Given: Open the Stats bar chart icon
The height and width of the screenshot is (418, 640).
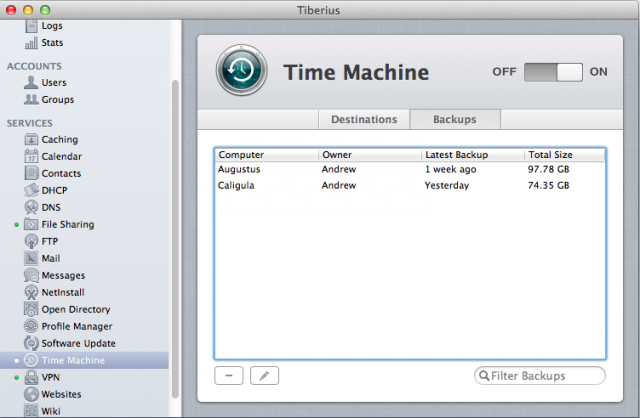Looking at the screenshot, I should click(31, 43).
